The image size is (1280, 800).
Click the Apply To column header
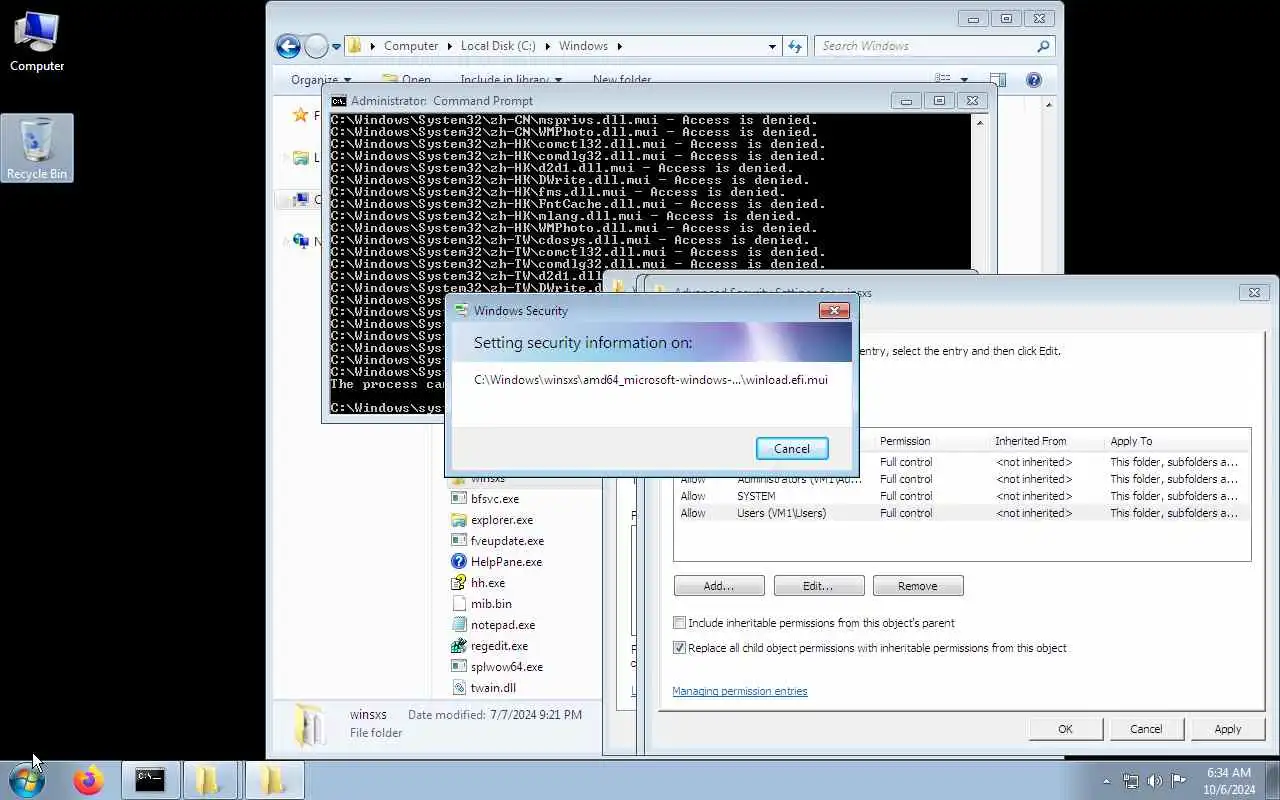1176,441
